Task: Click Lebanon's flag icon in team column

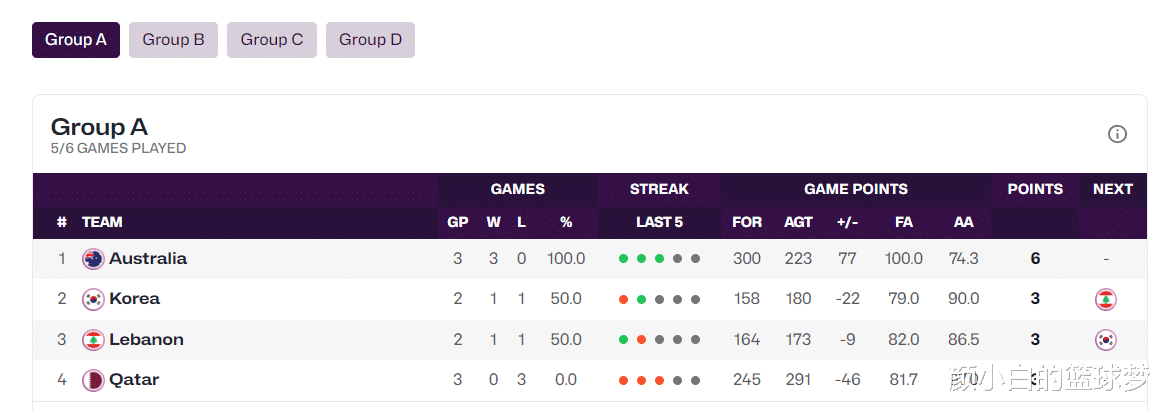Action: [93, 340]
